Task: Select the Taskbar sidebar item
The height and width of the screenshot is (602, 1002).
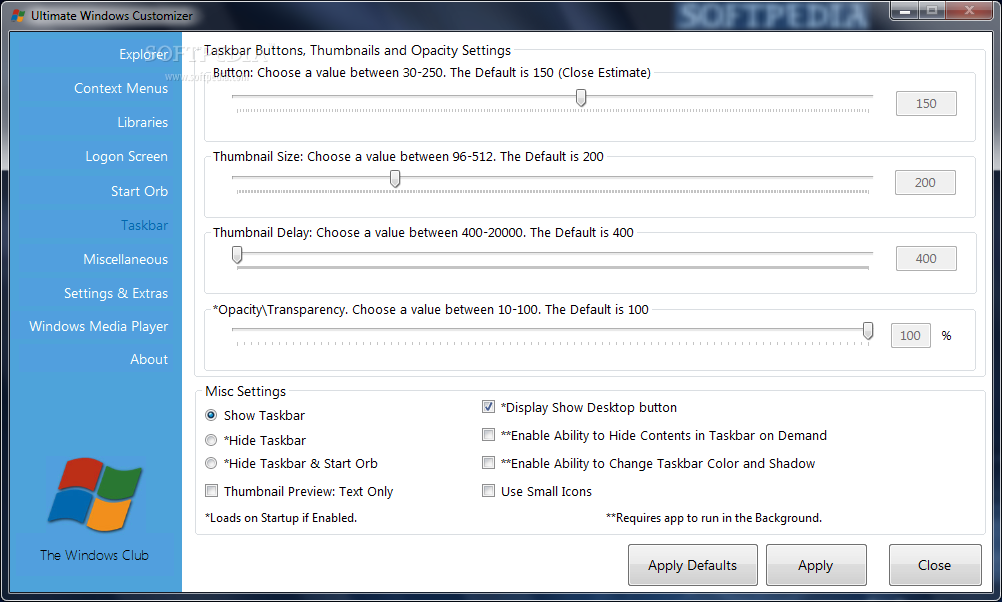Action: click(144, 225)
